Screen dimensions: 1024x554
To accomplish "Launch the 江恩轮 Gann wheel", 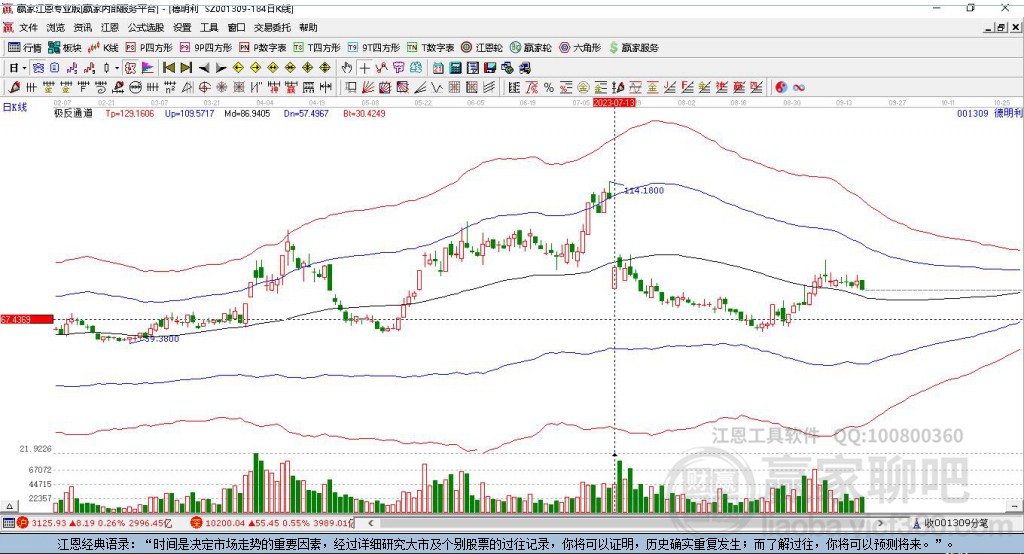I will pyautogui.click(x=482, y=48).
